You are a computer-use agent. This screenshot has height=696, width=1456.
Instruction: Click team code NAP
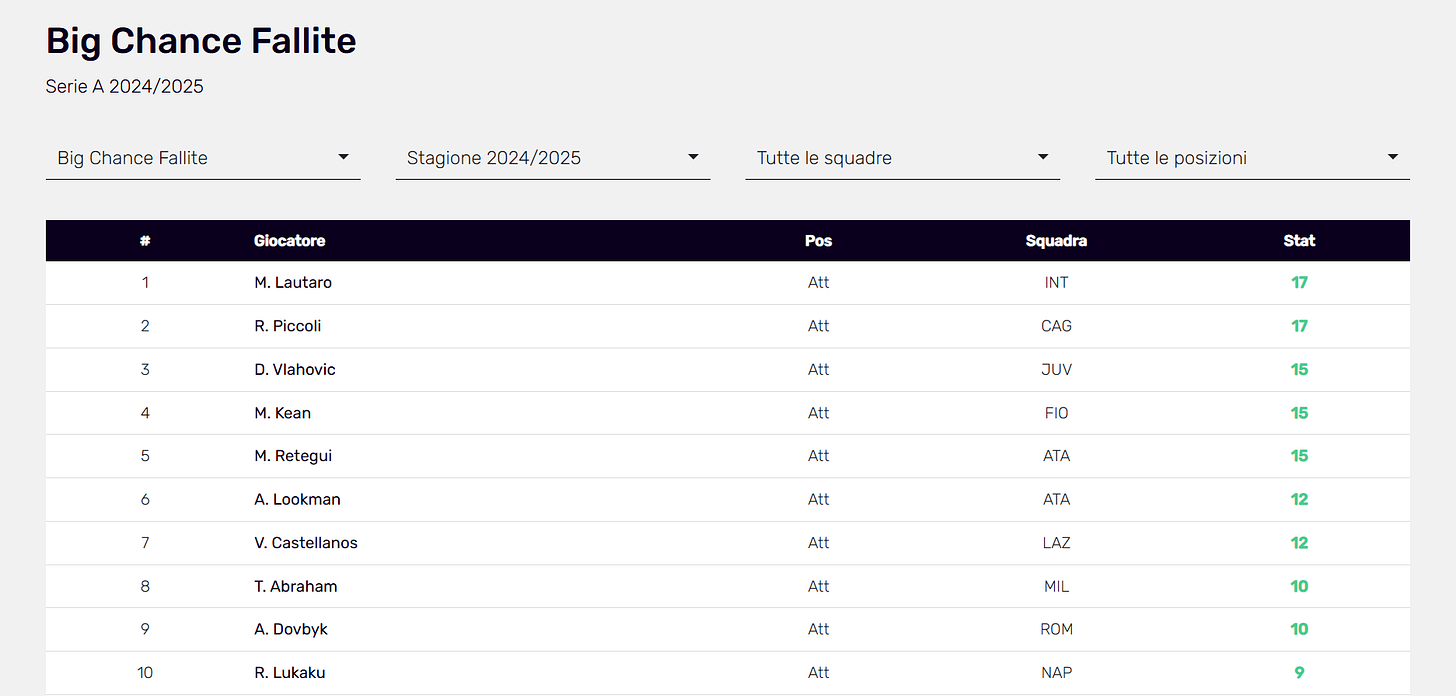point(1056,673)
